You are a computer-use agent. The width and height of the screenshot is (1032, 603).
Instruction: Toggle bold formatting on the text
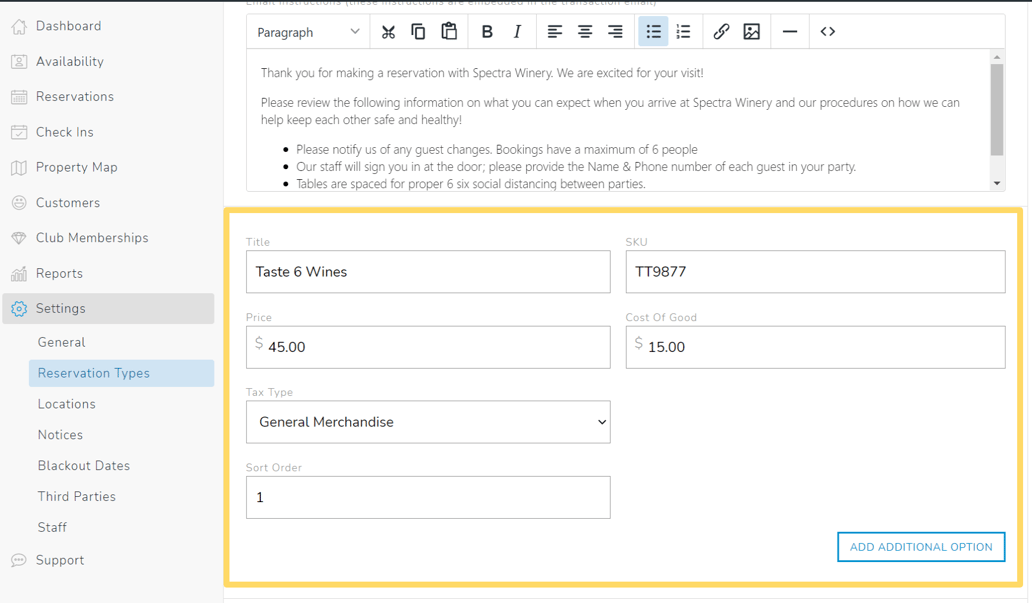[x=487, y=31]
